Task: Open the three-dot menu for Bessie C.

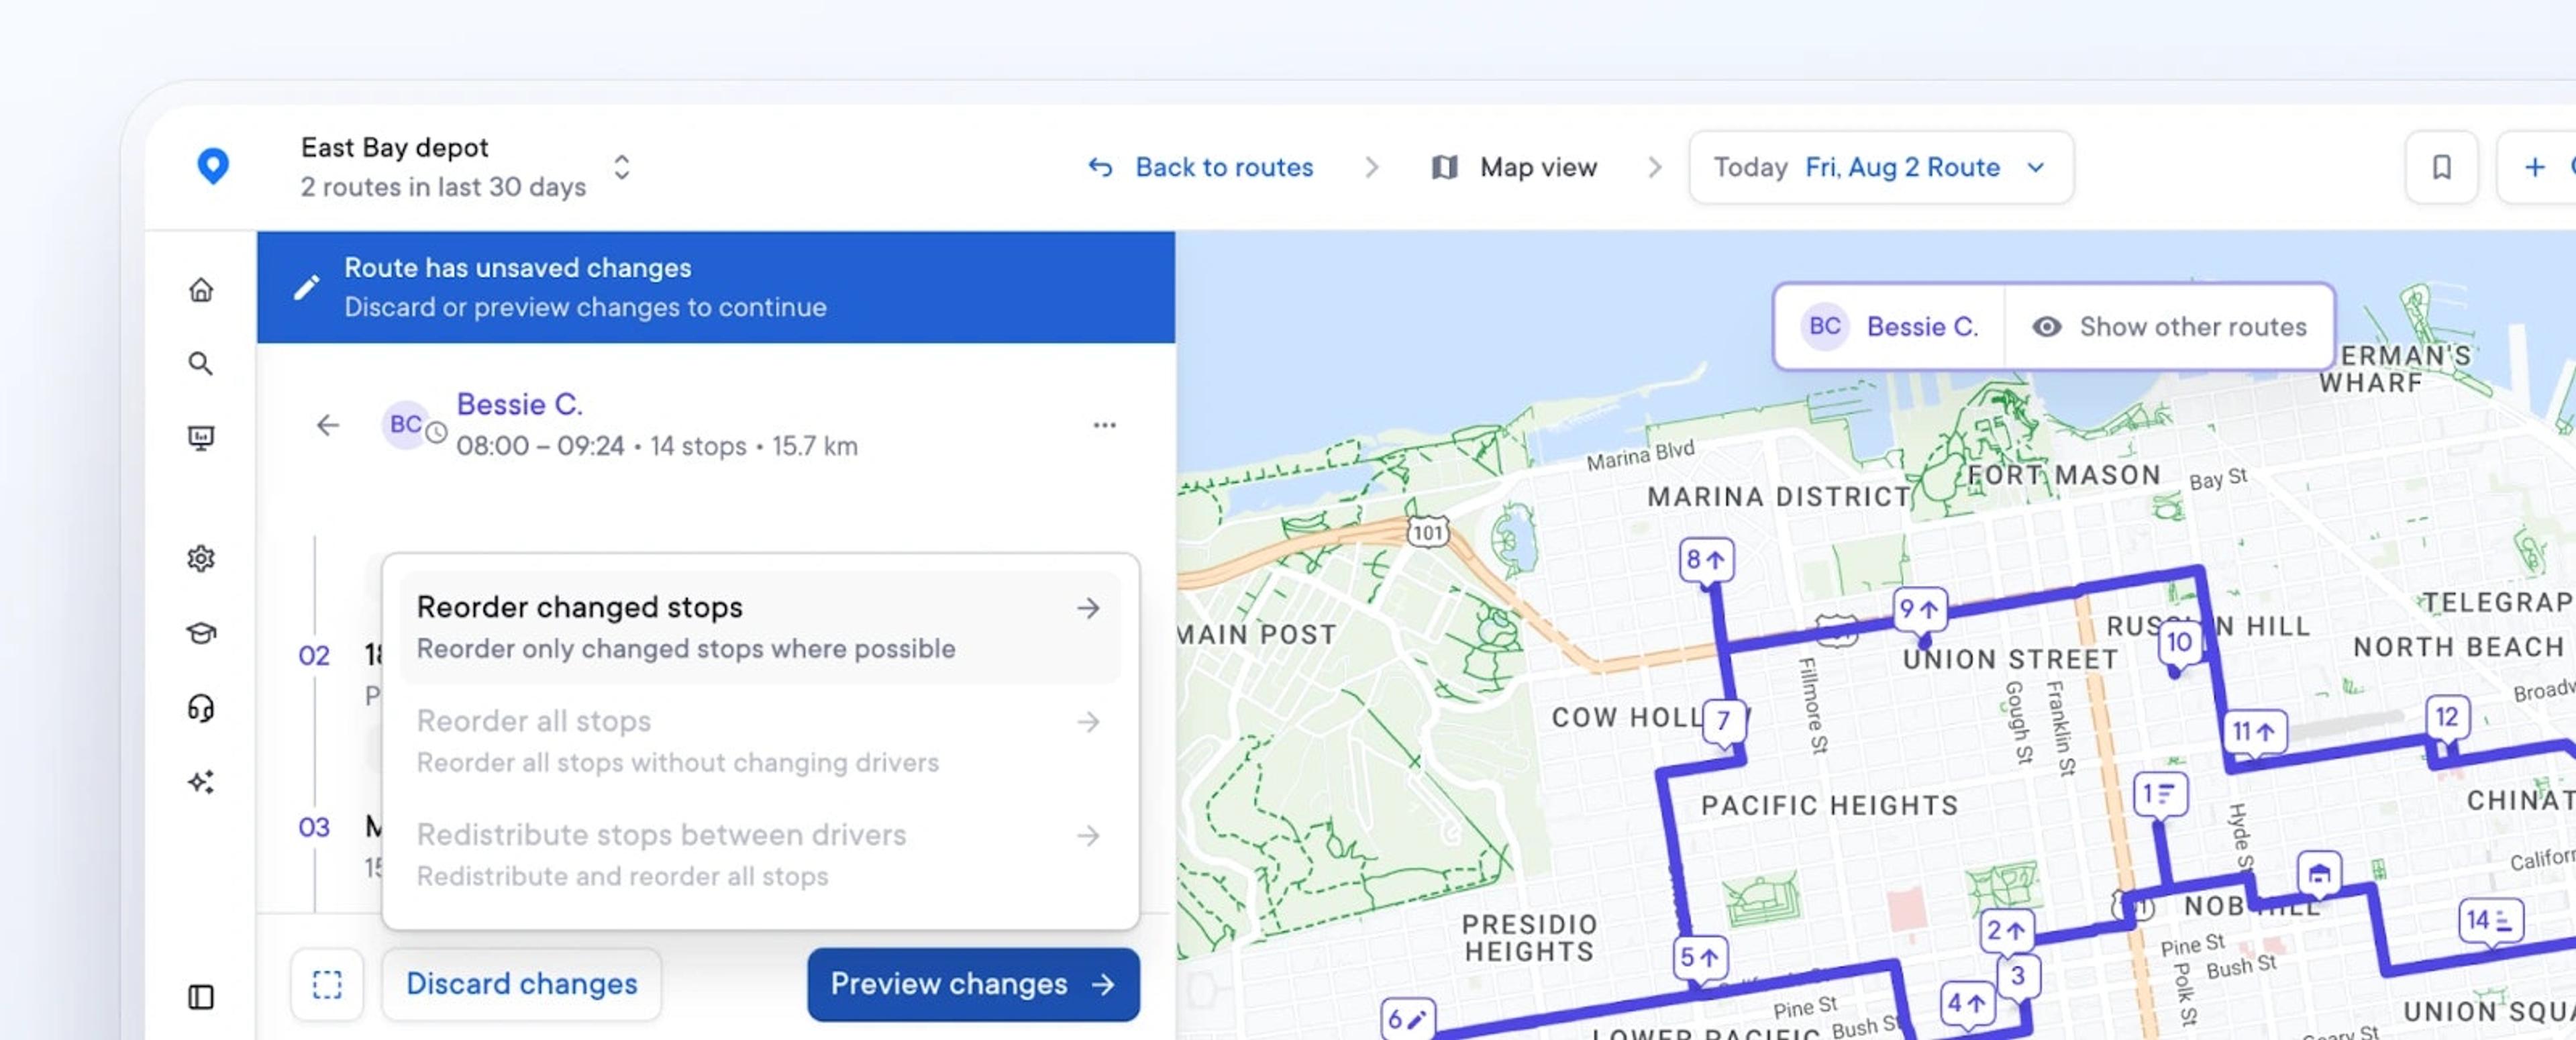Action: [x=1104, y=425]
